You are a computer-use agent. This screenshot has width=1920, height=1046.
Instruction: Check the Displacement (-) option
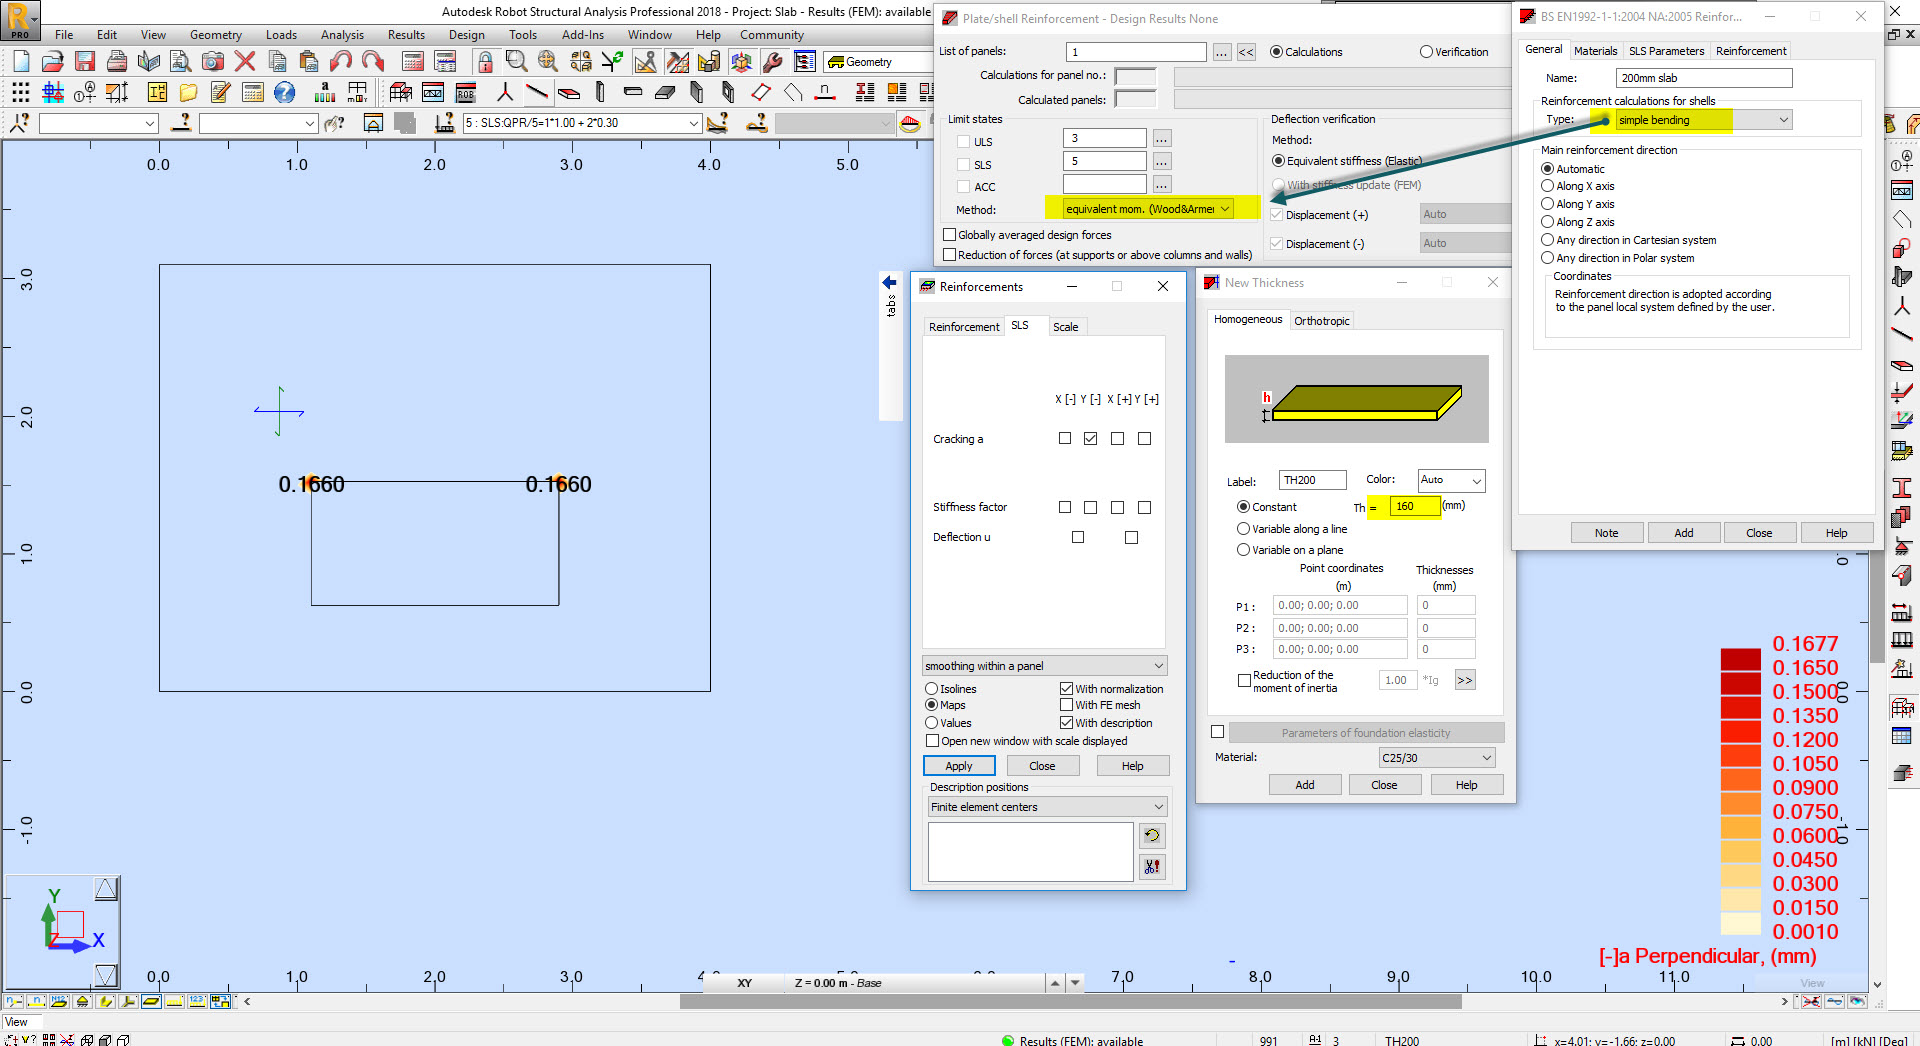(x=1277, y=243)
